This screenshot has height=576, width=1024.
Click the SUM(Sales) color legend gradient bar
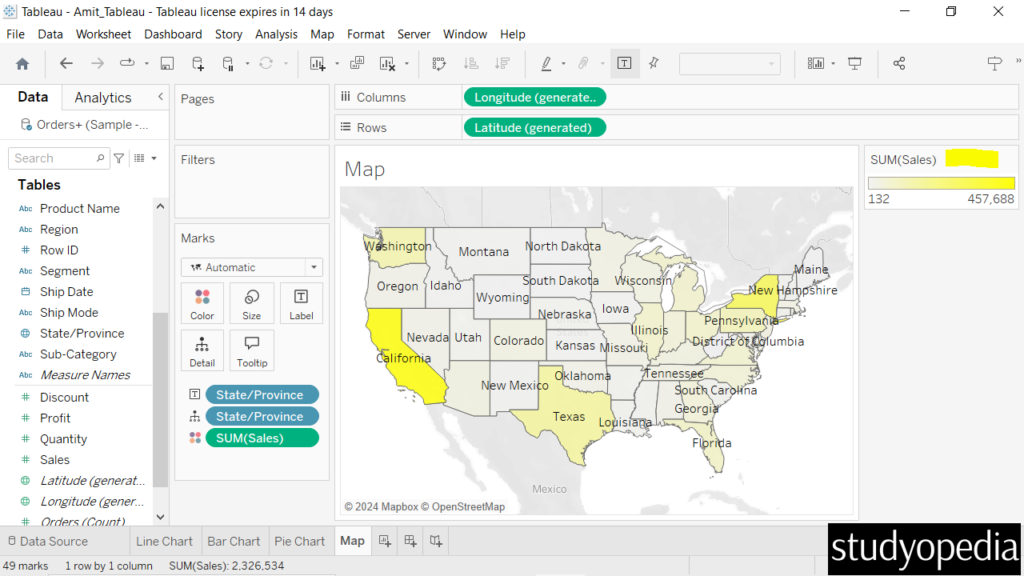point(941,184)
